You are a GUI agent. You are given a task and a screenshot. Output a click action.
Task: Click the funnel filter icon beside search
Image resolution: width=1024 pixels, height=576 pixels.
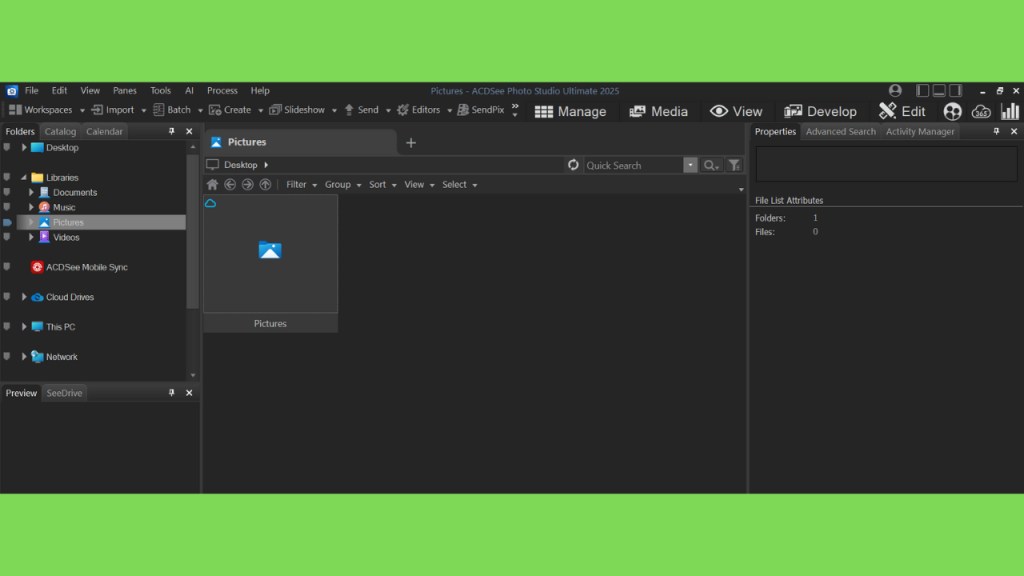coord(734,165)
